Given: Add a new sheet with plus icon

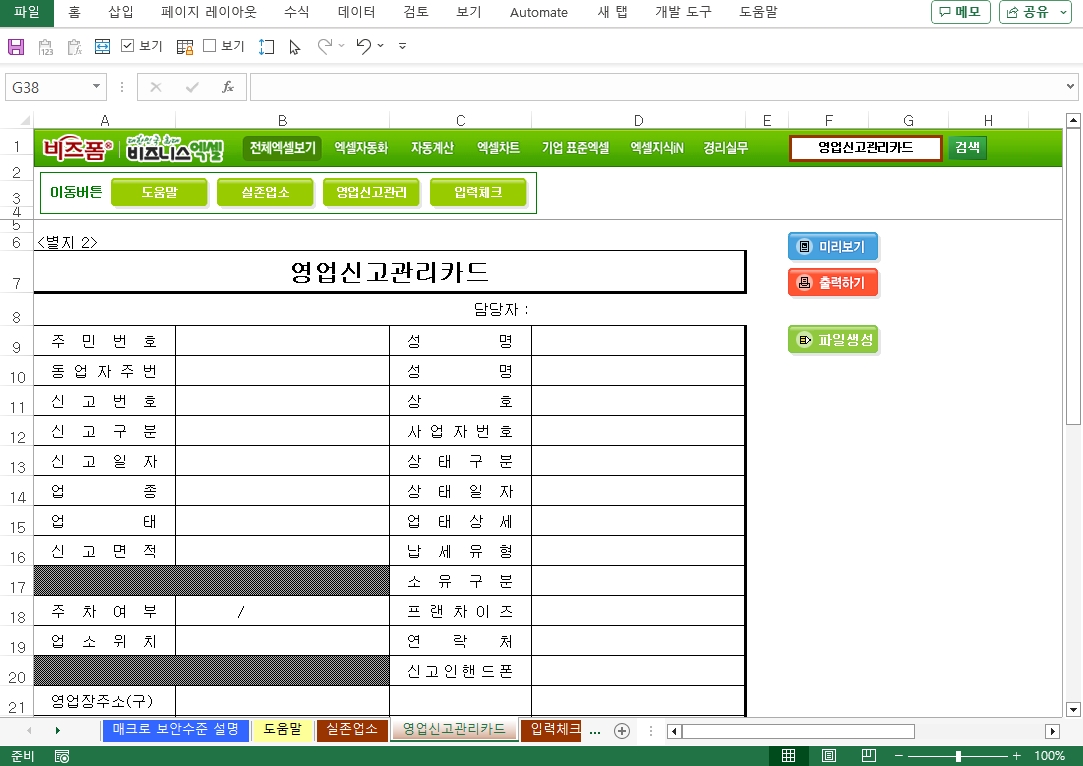Looking at the screenshot, I should pos(621,731).
